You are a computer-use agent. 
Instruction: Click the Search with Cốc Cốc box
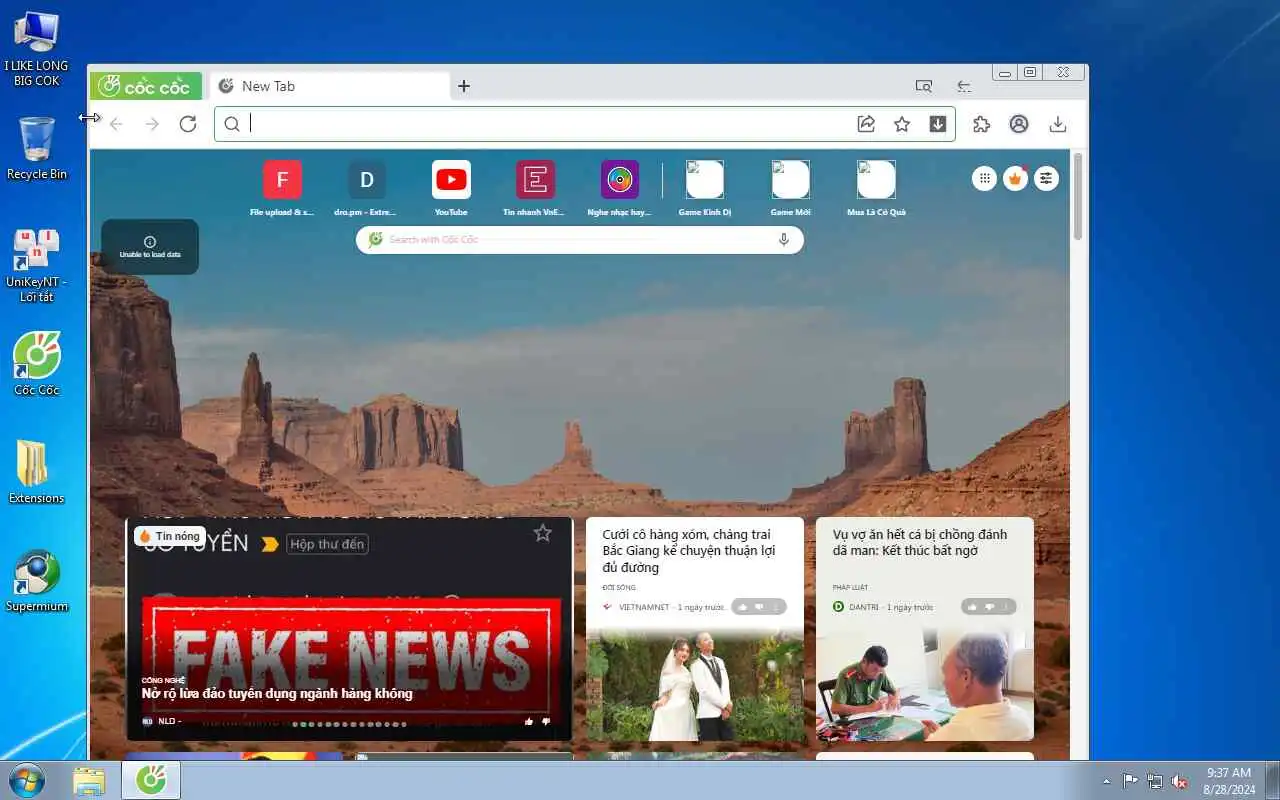[580, 239]
